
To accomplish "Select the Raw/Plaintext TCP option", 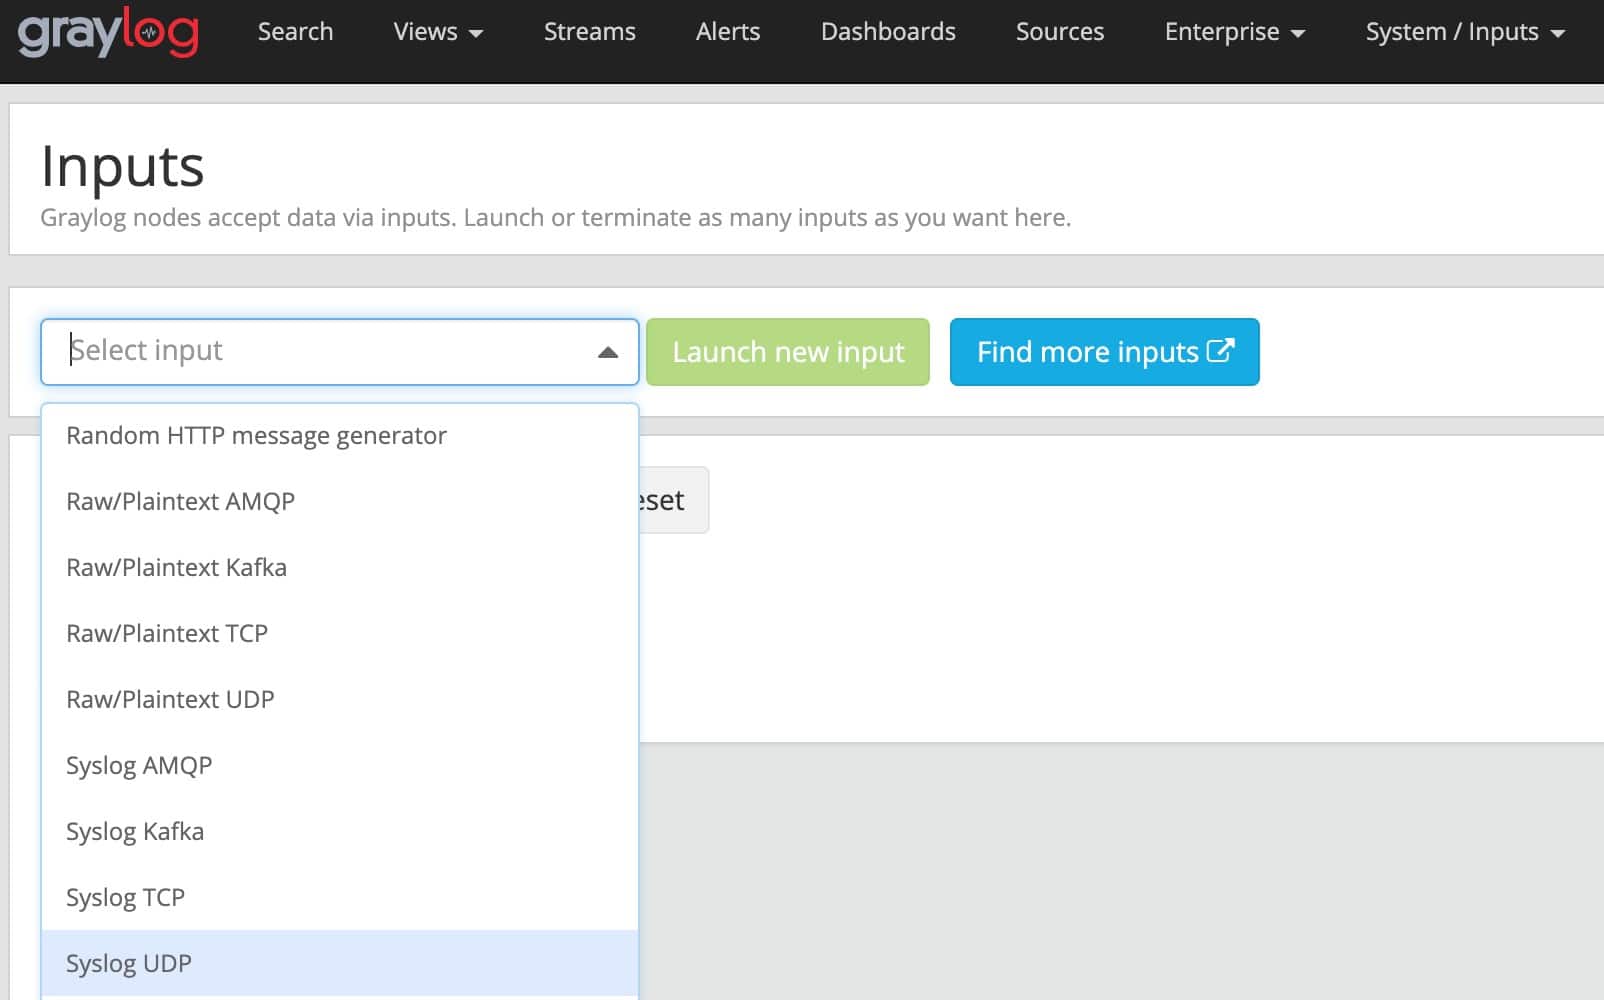I will (167, 634).
